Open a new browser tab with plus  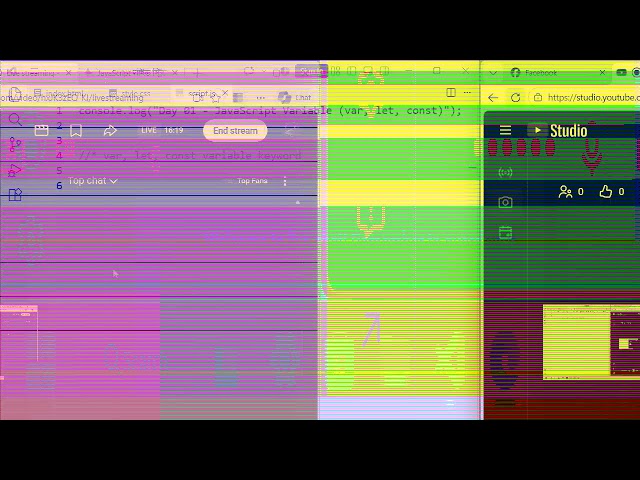(198, 73)
